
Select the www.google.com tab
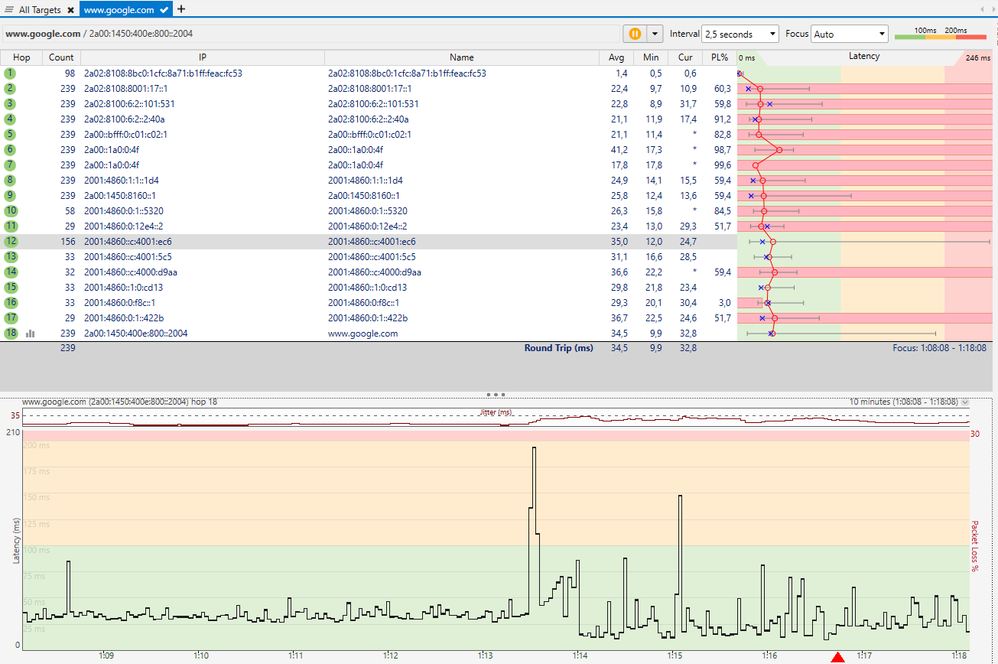click(119, 10)
